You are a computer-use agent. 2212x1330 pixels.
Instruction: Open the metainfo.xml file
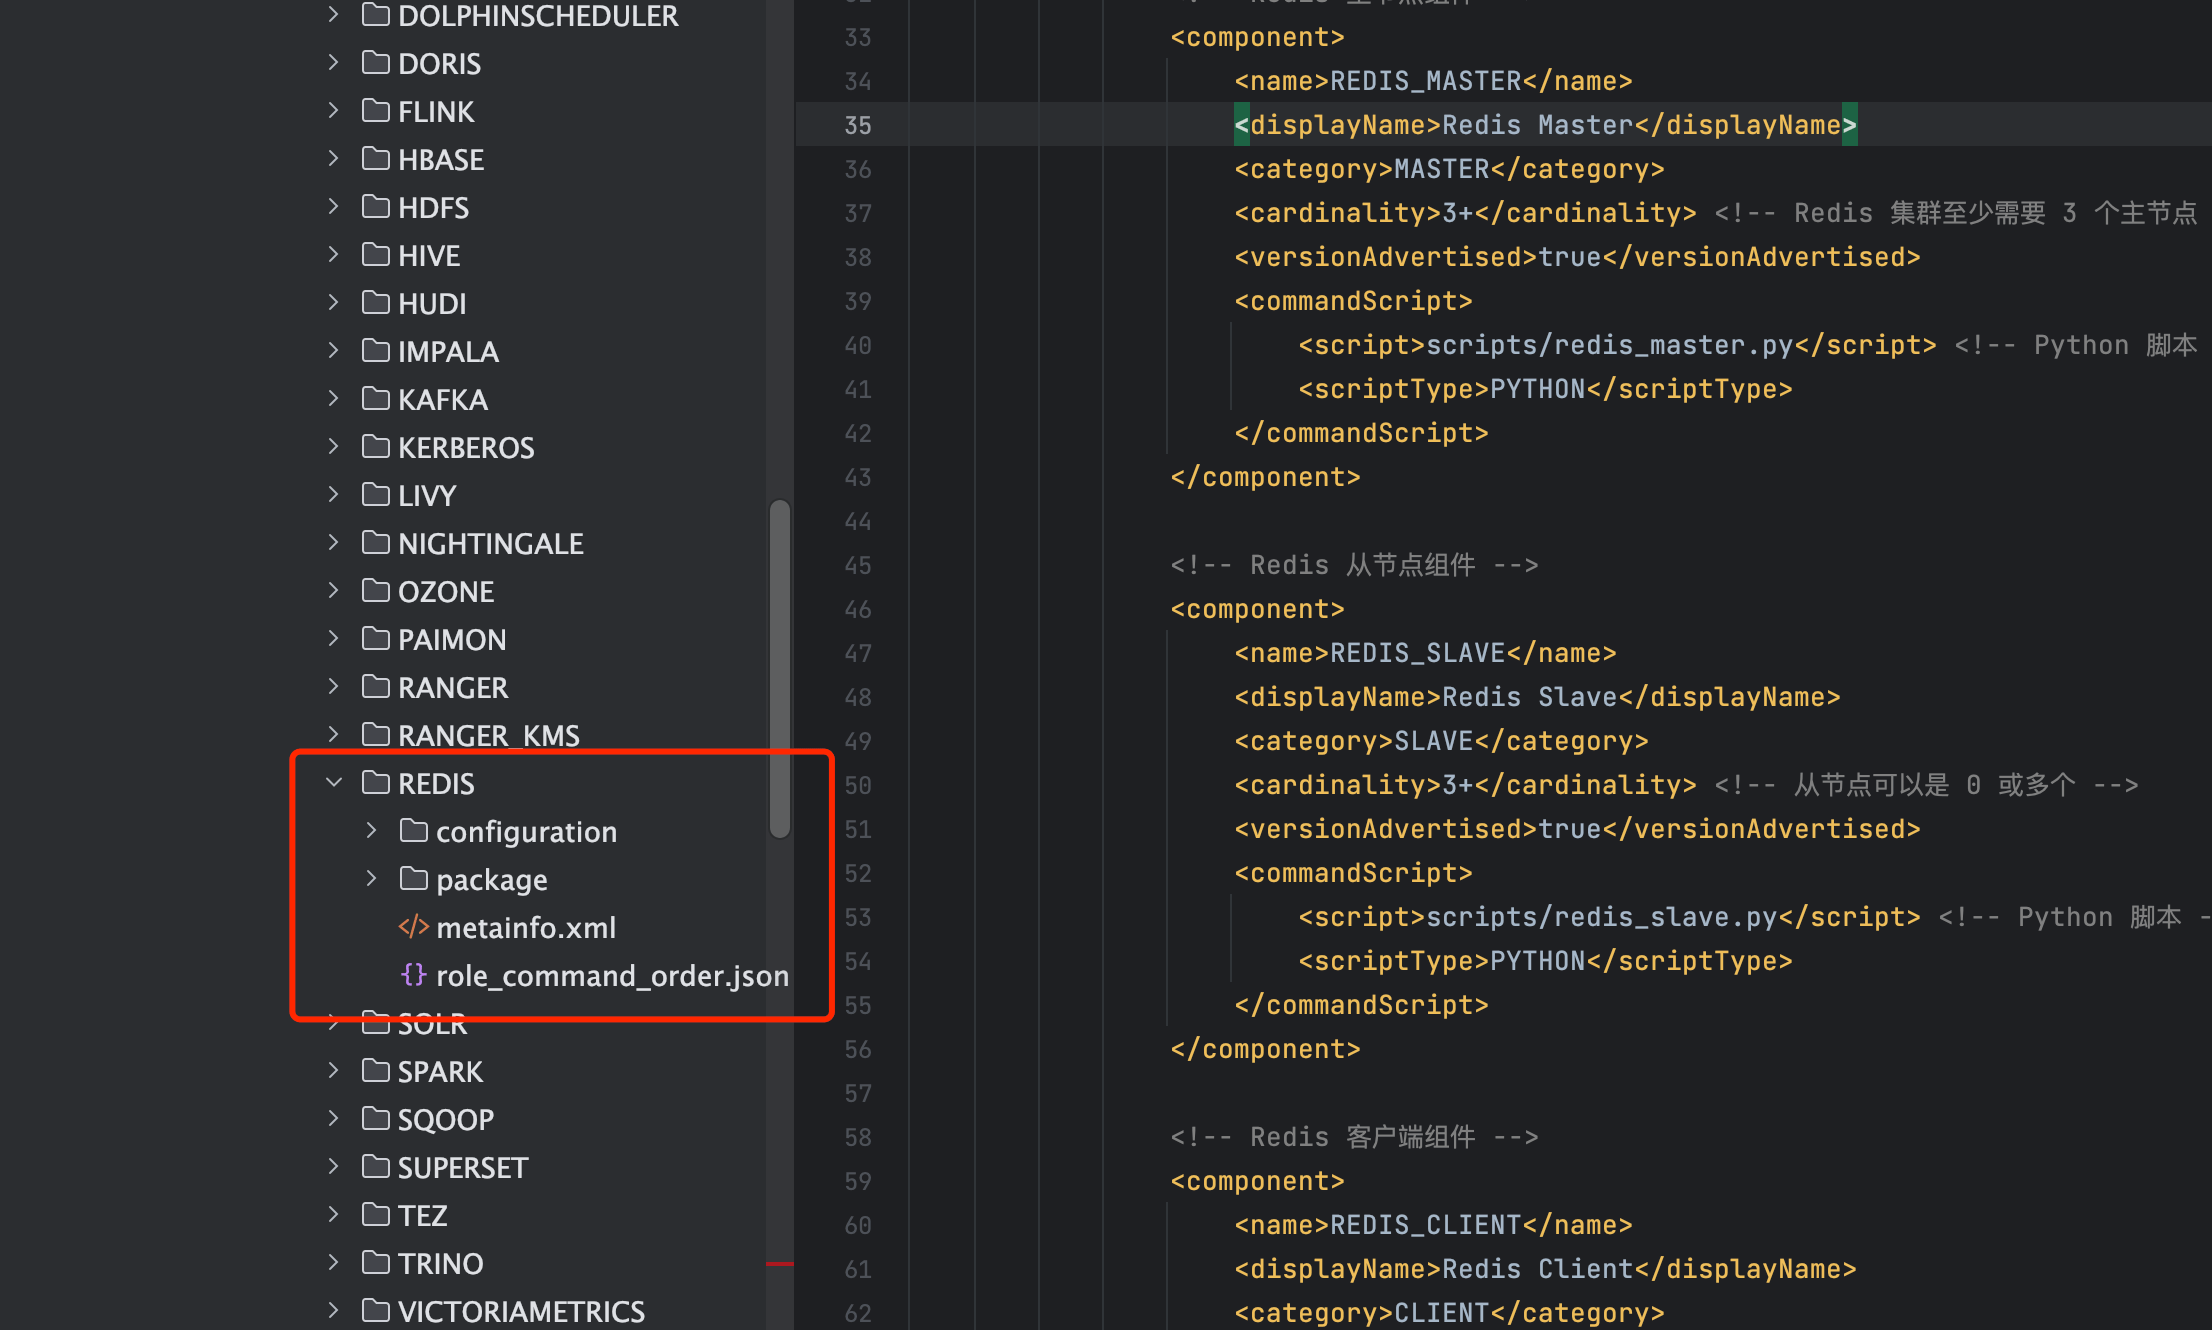(526, 928)
